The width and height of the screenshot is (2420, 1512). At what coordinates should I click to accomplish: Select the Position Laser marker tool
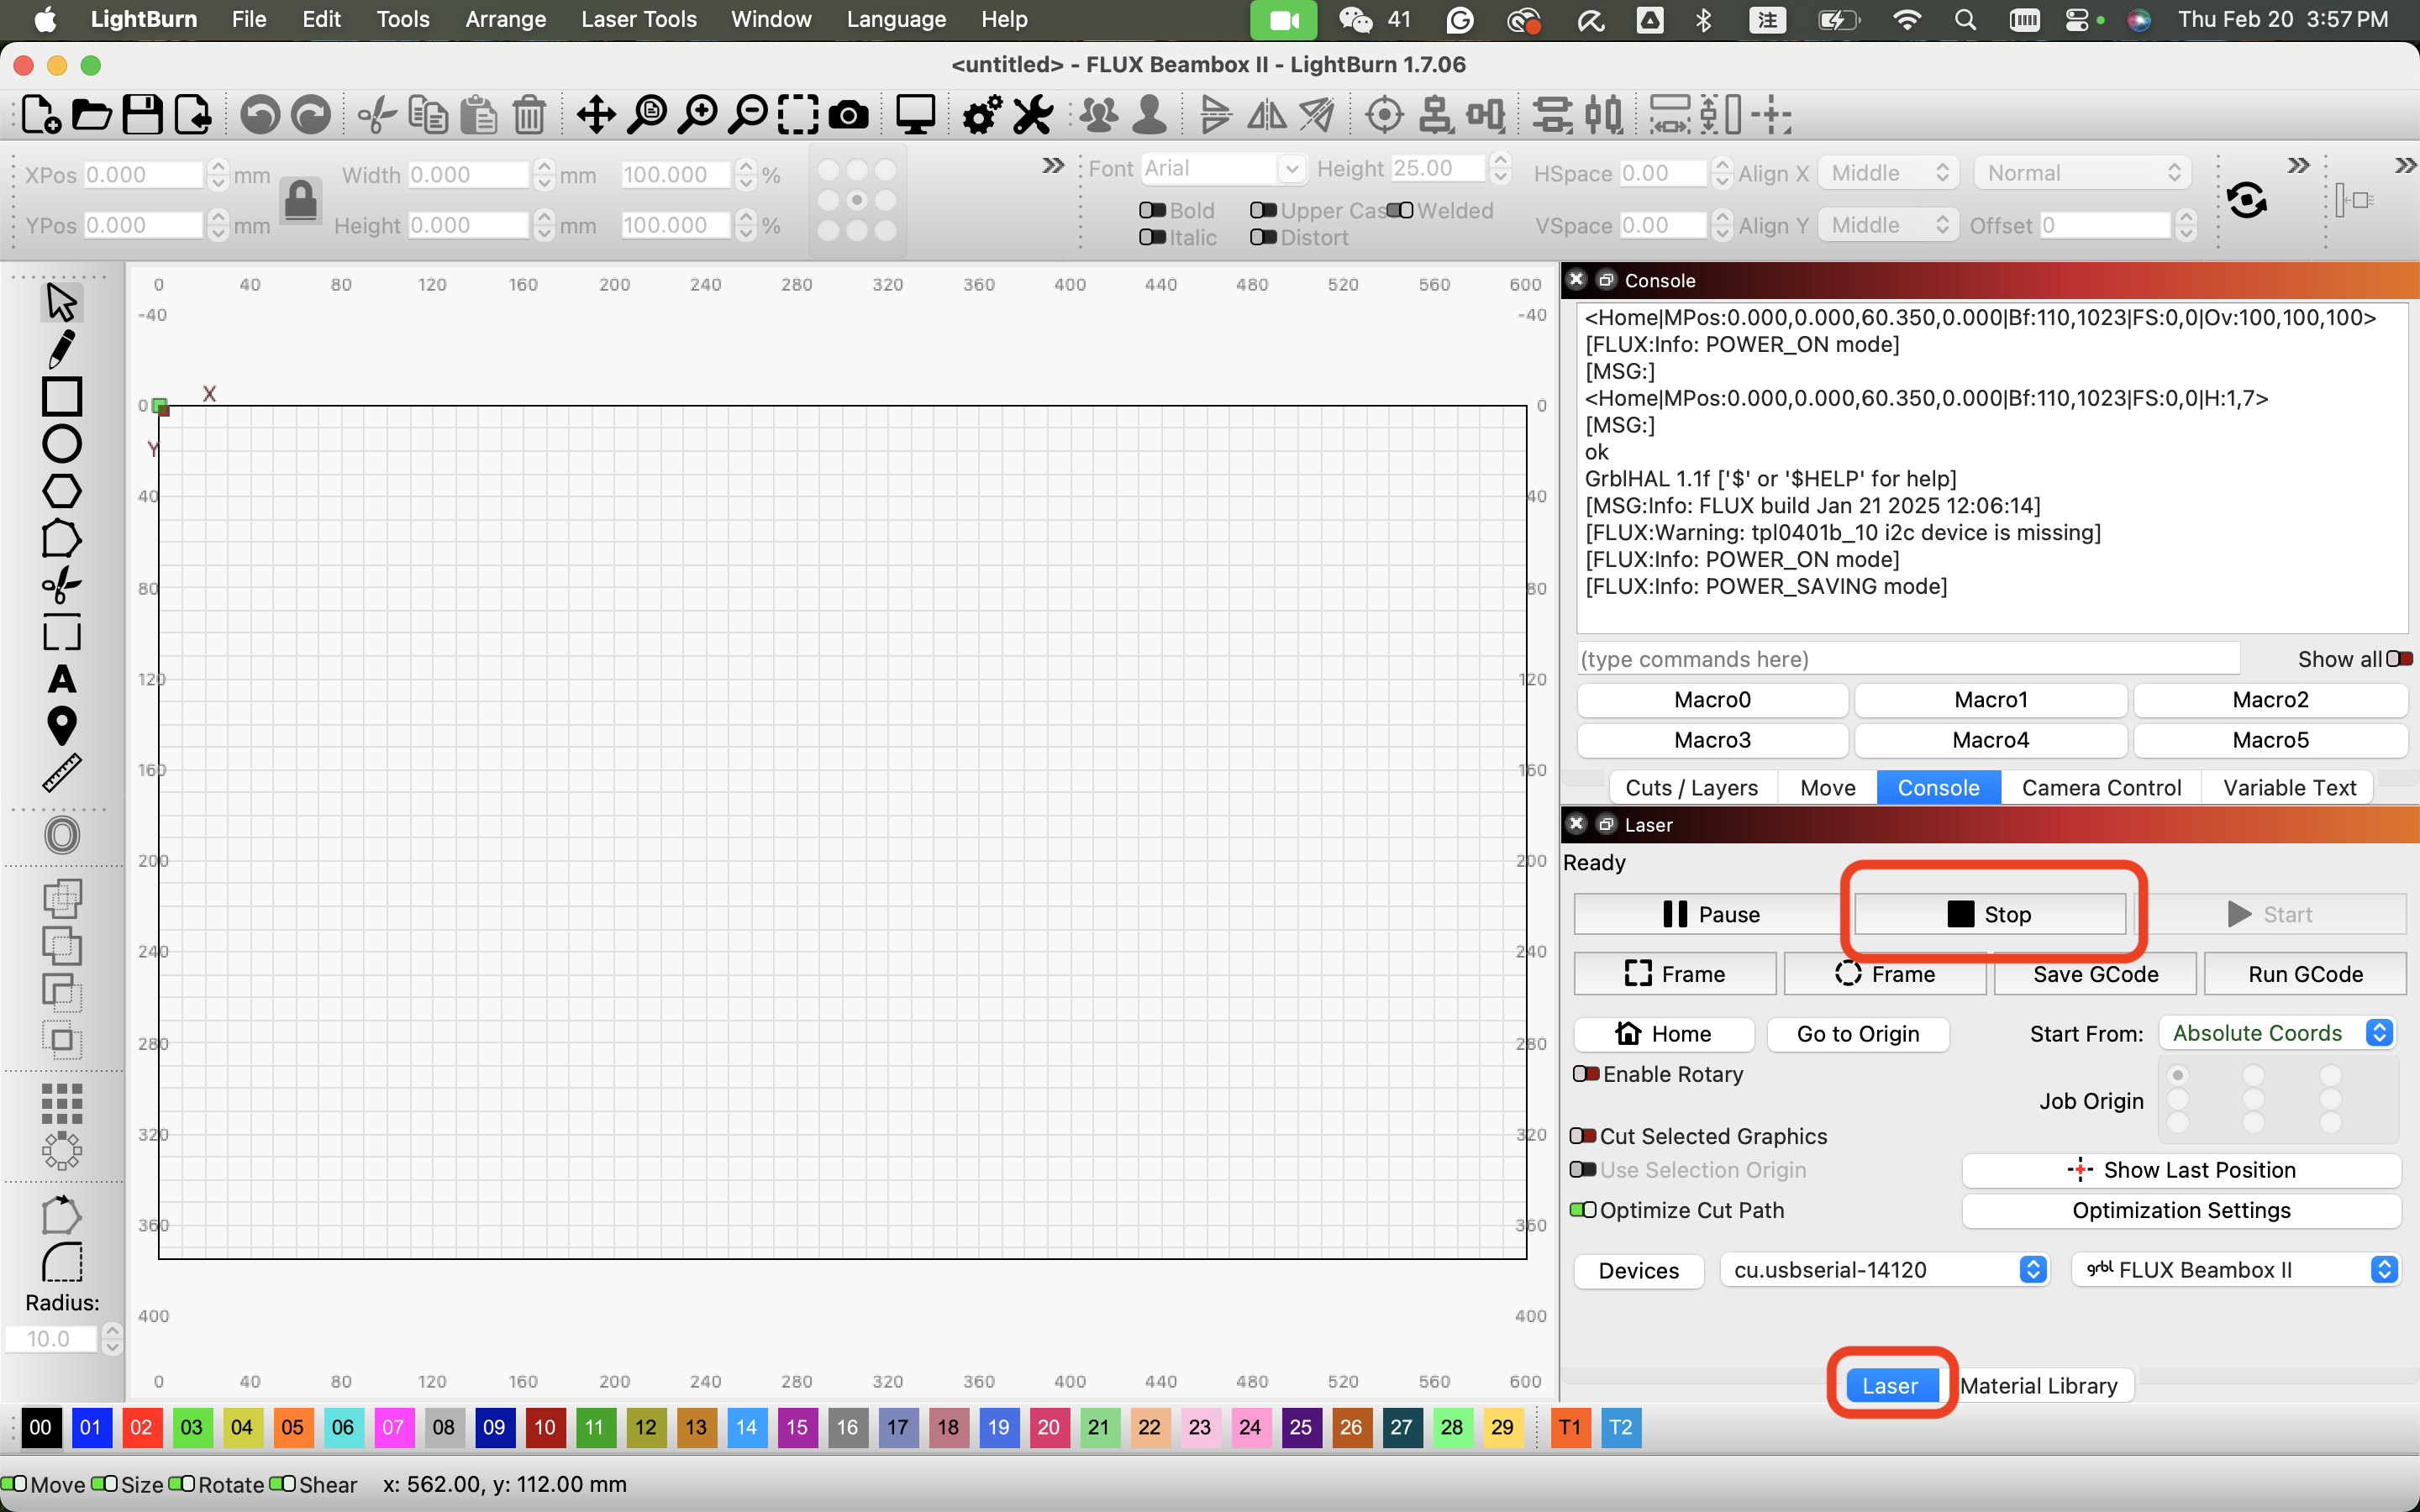[61, 726]
